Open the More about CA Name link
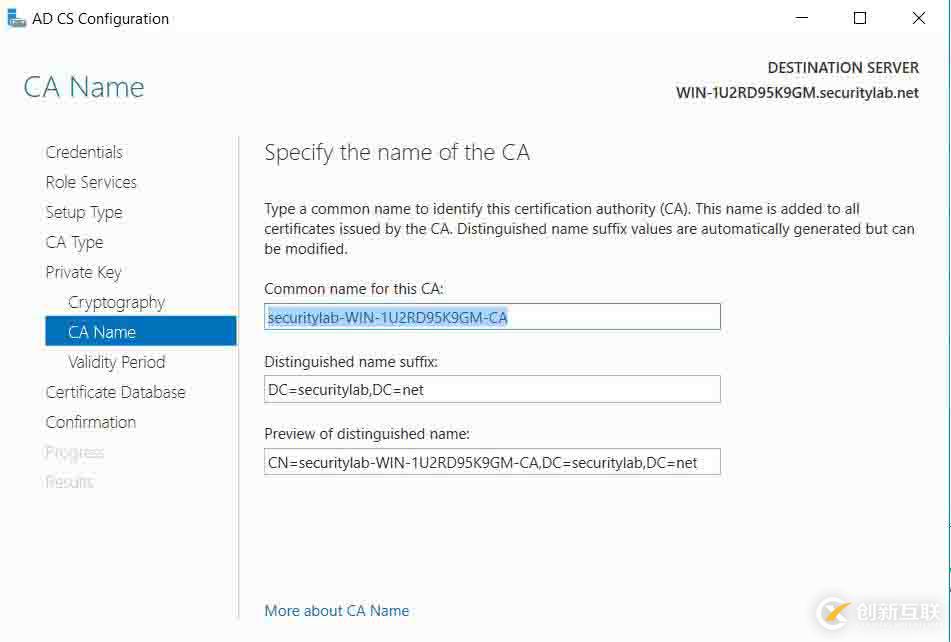Screen dimensions: 951x642 [337, 610]
